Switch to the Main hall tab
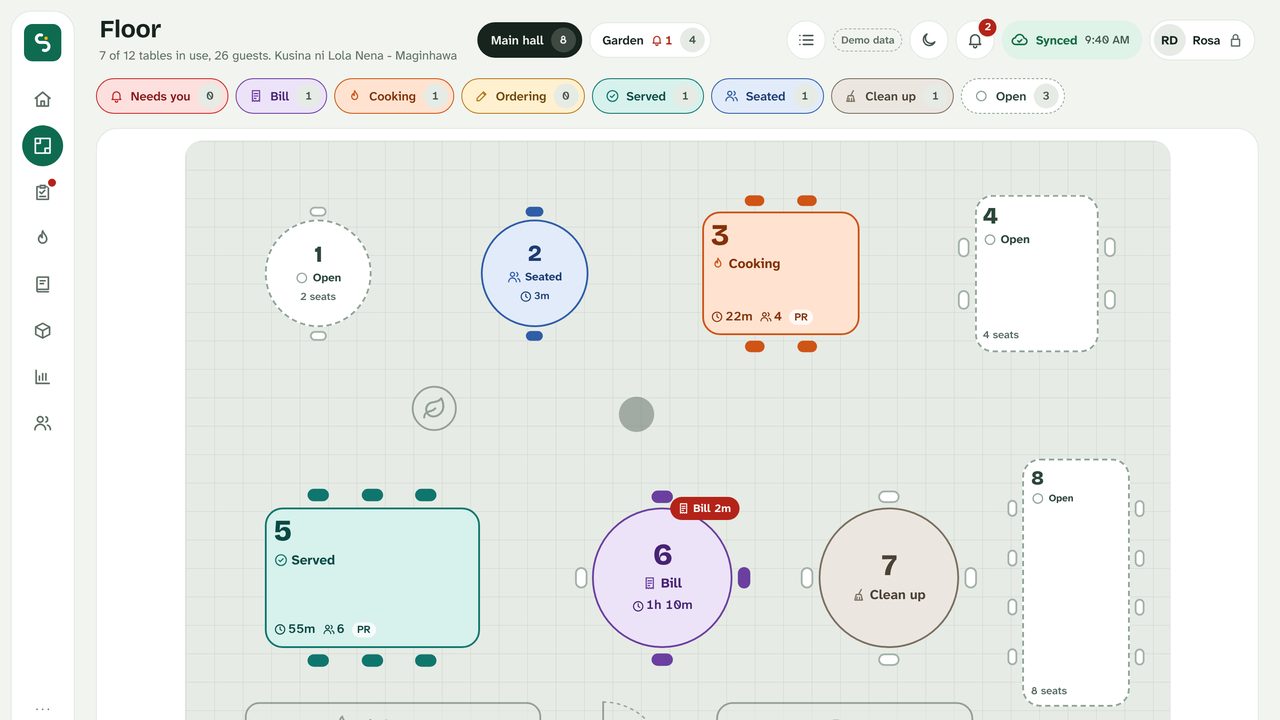Viewport: 1280px width, 720px height. [x=529, y=40]
